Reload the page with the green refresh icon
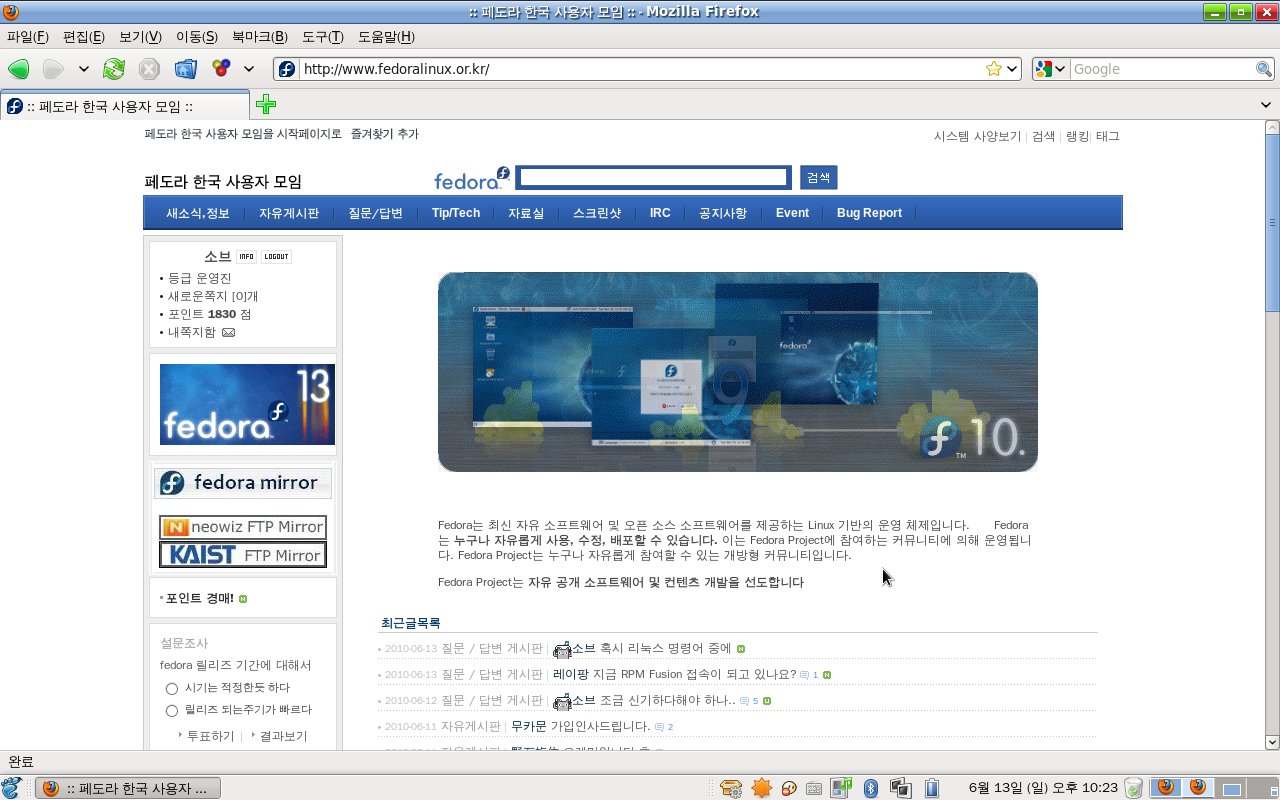The height and width of the screenshot is (800, 1280). pyautogui.click(x=114, y=69)
